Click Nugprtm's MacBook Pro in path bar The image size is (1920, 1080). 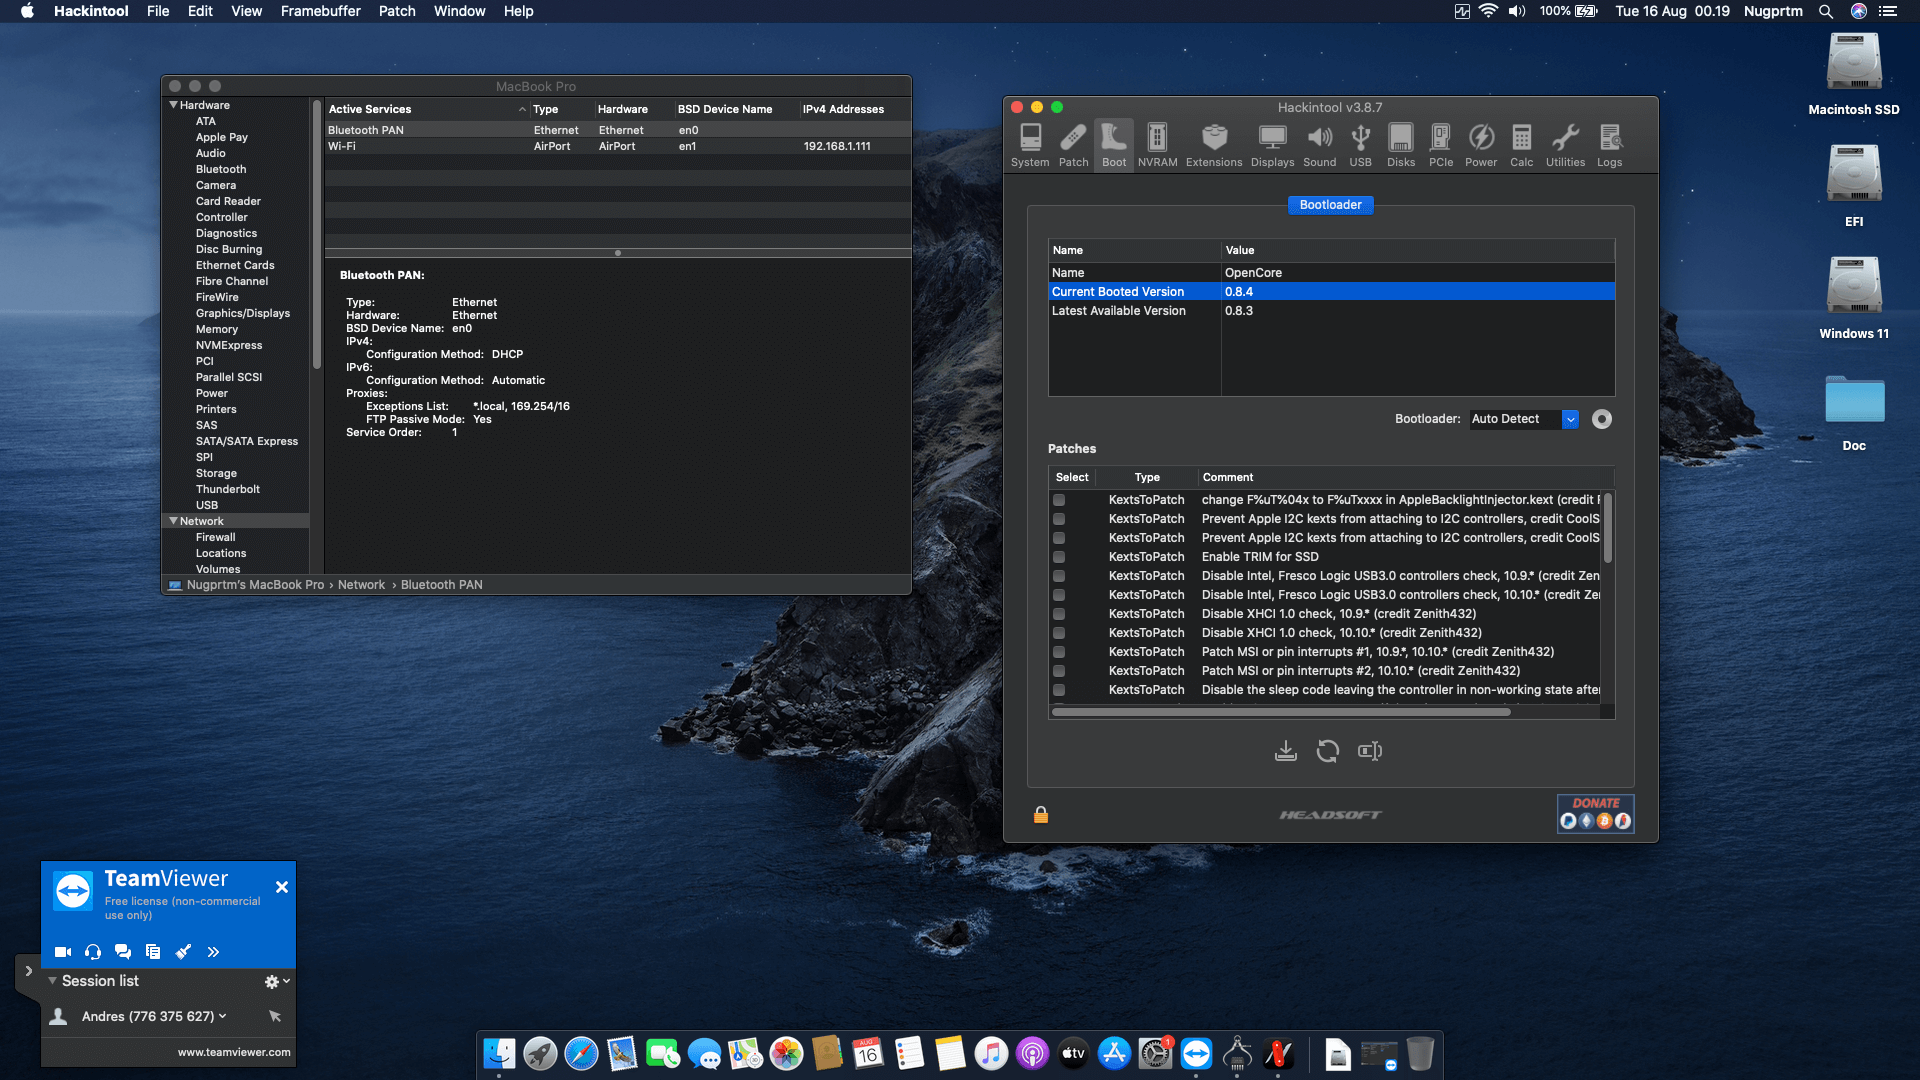255,585
